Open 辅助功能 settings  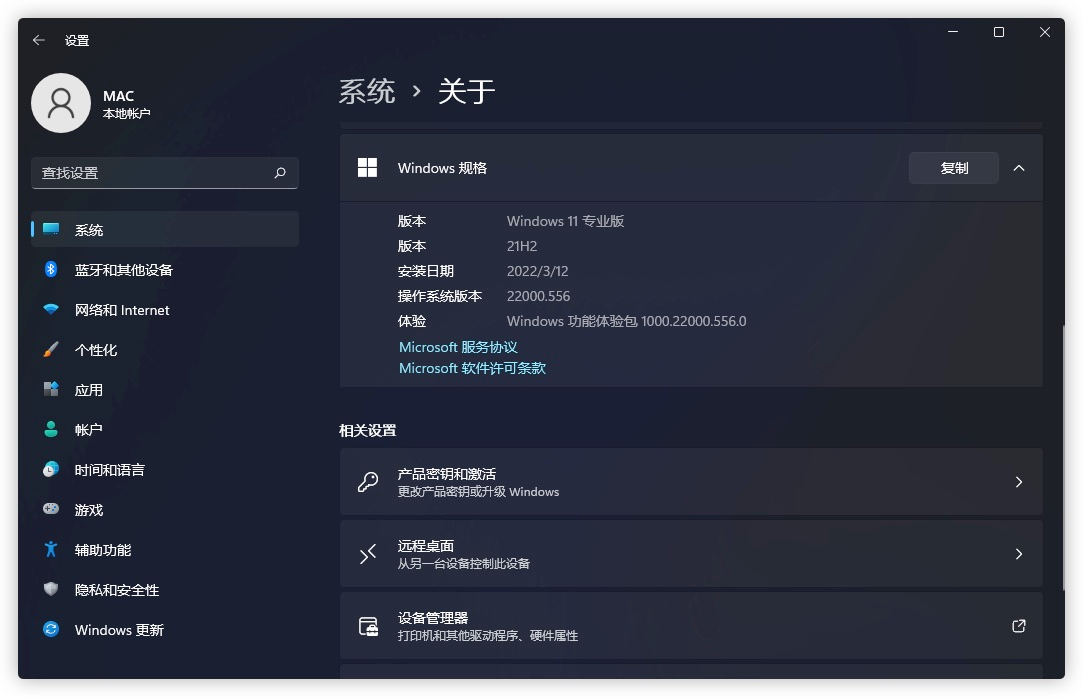[x=165, y=549]
